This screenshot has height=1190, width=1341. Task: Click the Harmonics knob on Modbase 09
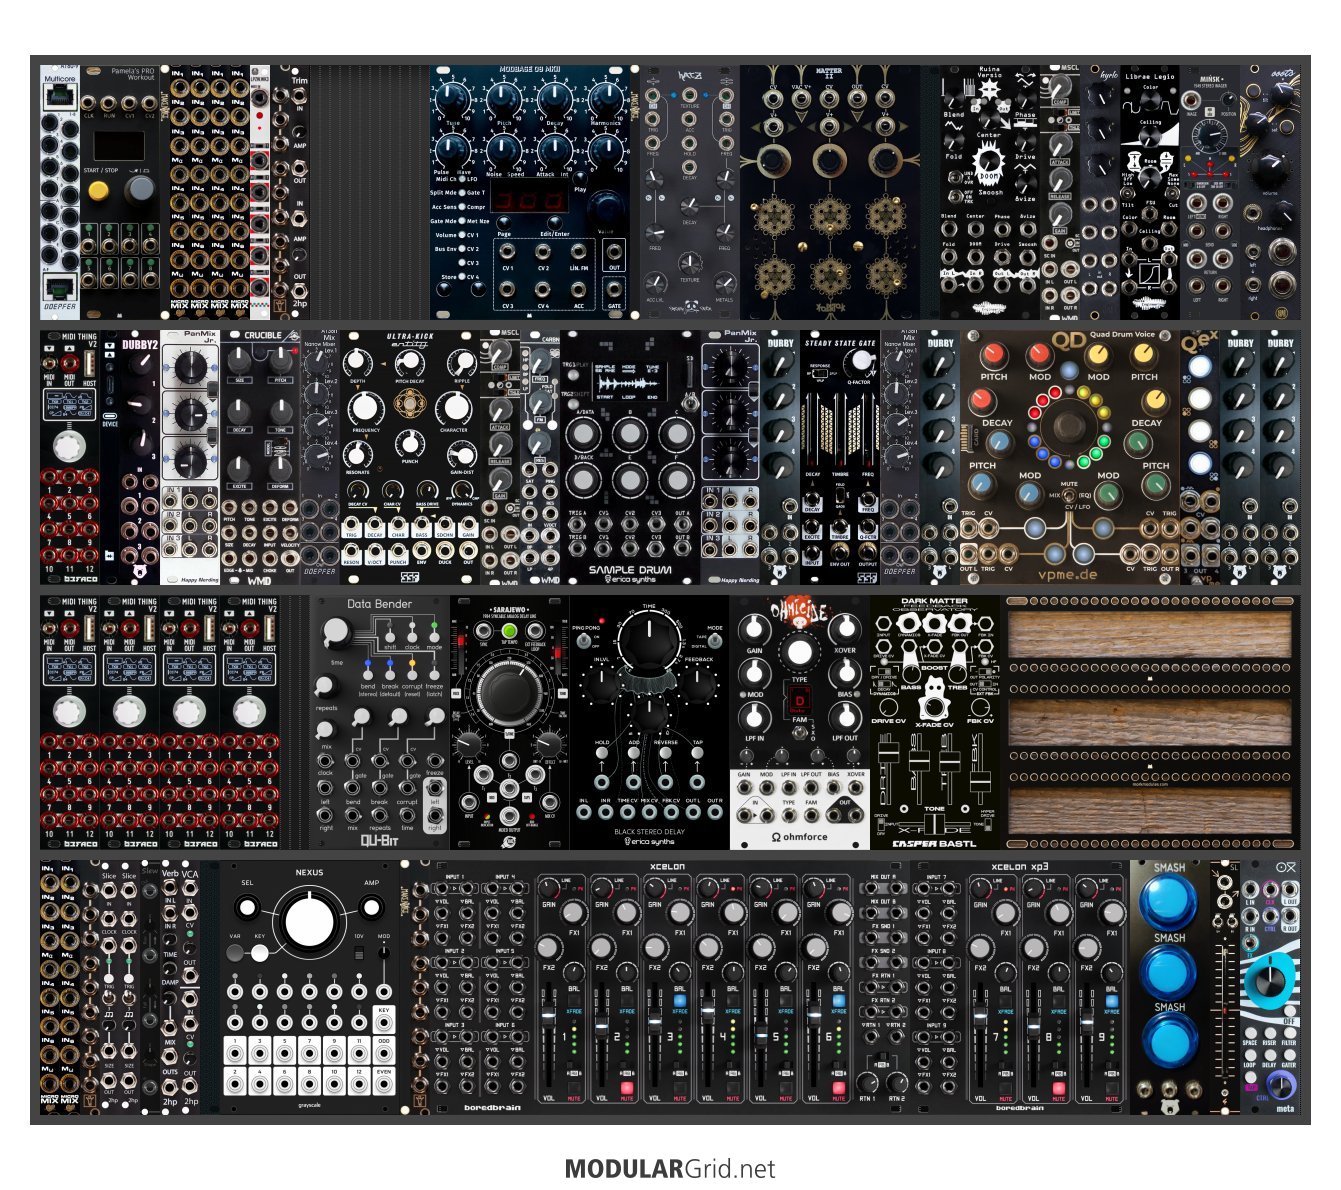605,100
